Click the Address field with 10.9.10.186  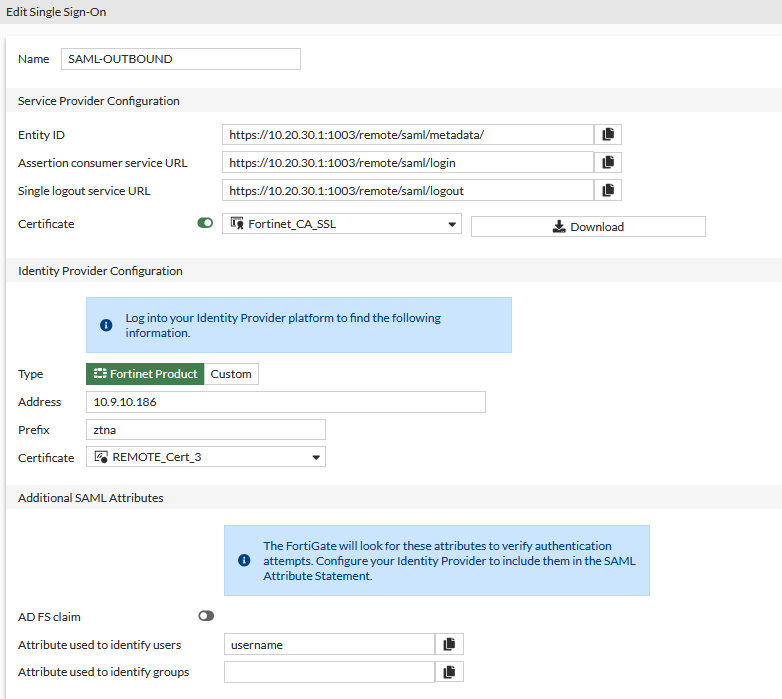(285, 402)
